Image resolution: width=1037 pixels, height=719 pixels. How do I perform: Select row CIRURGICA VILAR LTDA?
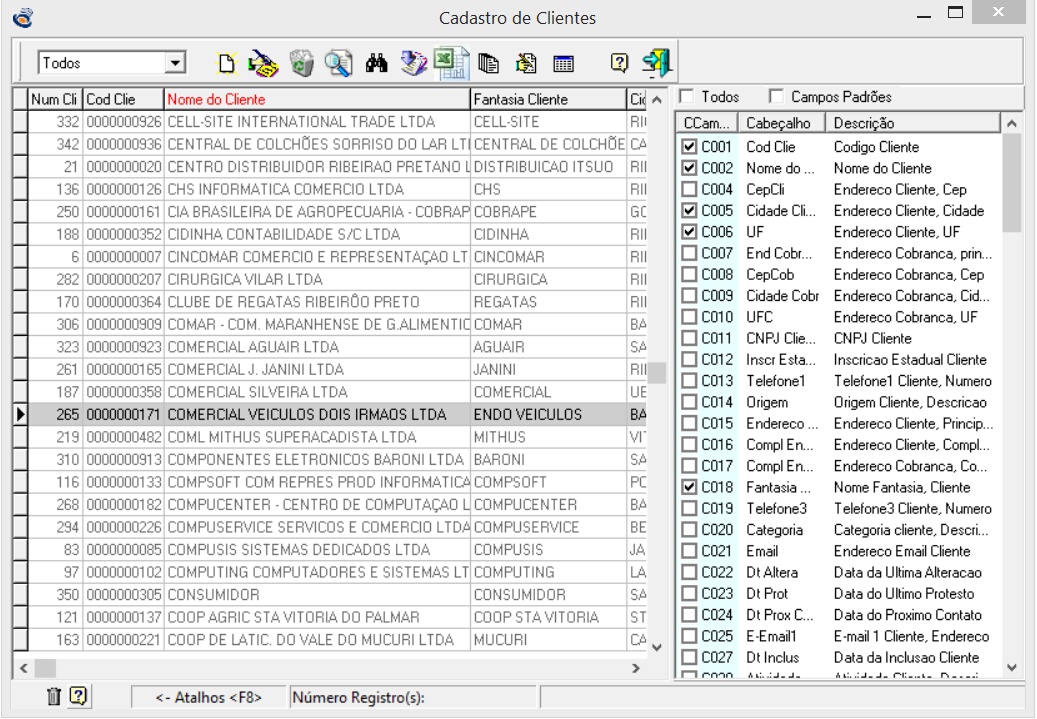(x=329, y=279)
